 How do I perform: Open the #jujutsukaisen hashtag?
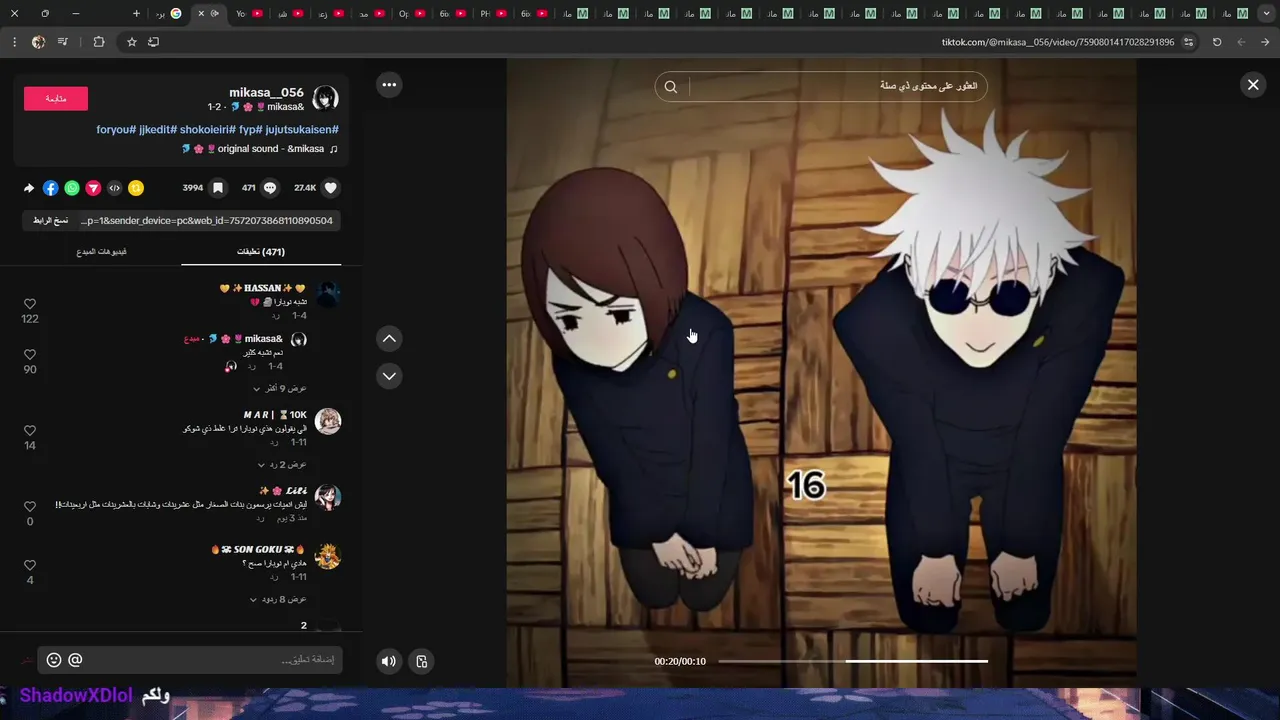[x=302, y=130]
